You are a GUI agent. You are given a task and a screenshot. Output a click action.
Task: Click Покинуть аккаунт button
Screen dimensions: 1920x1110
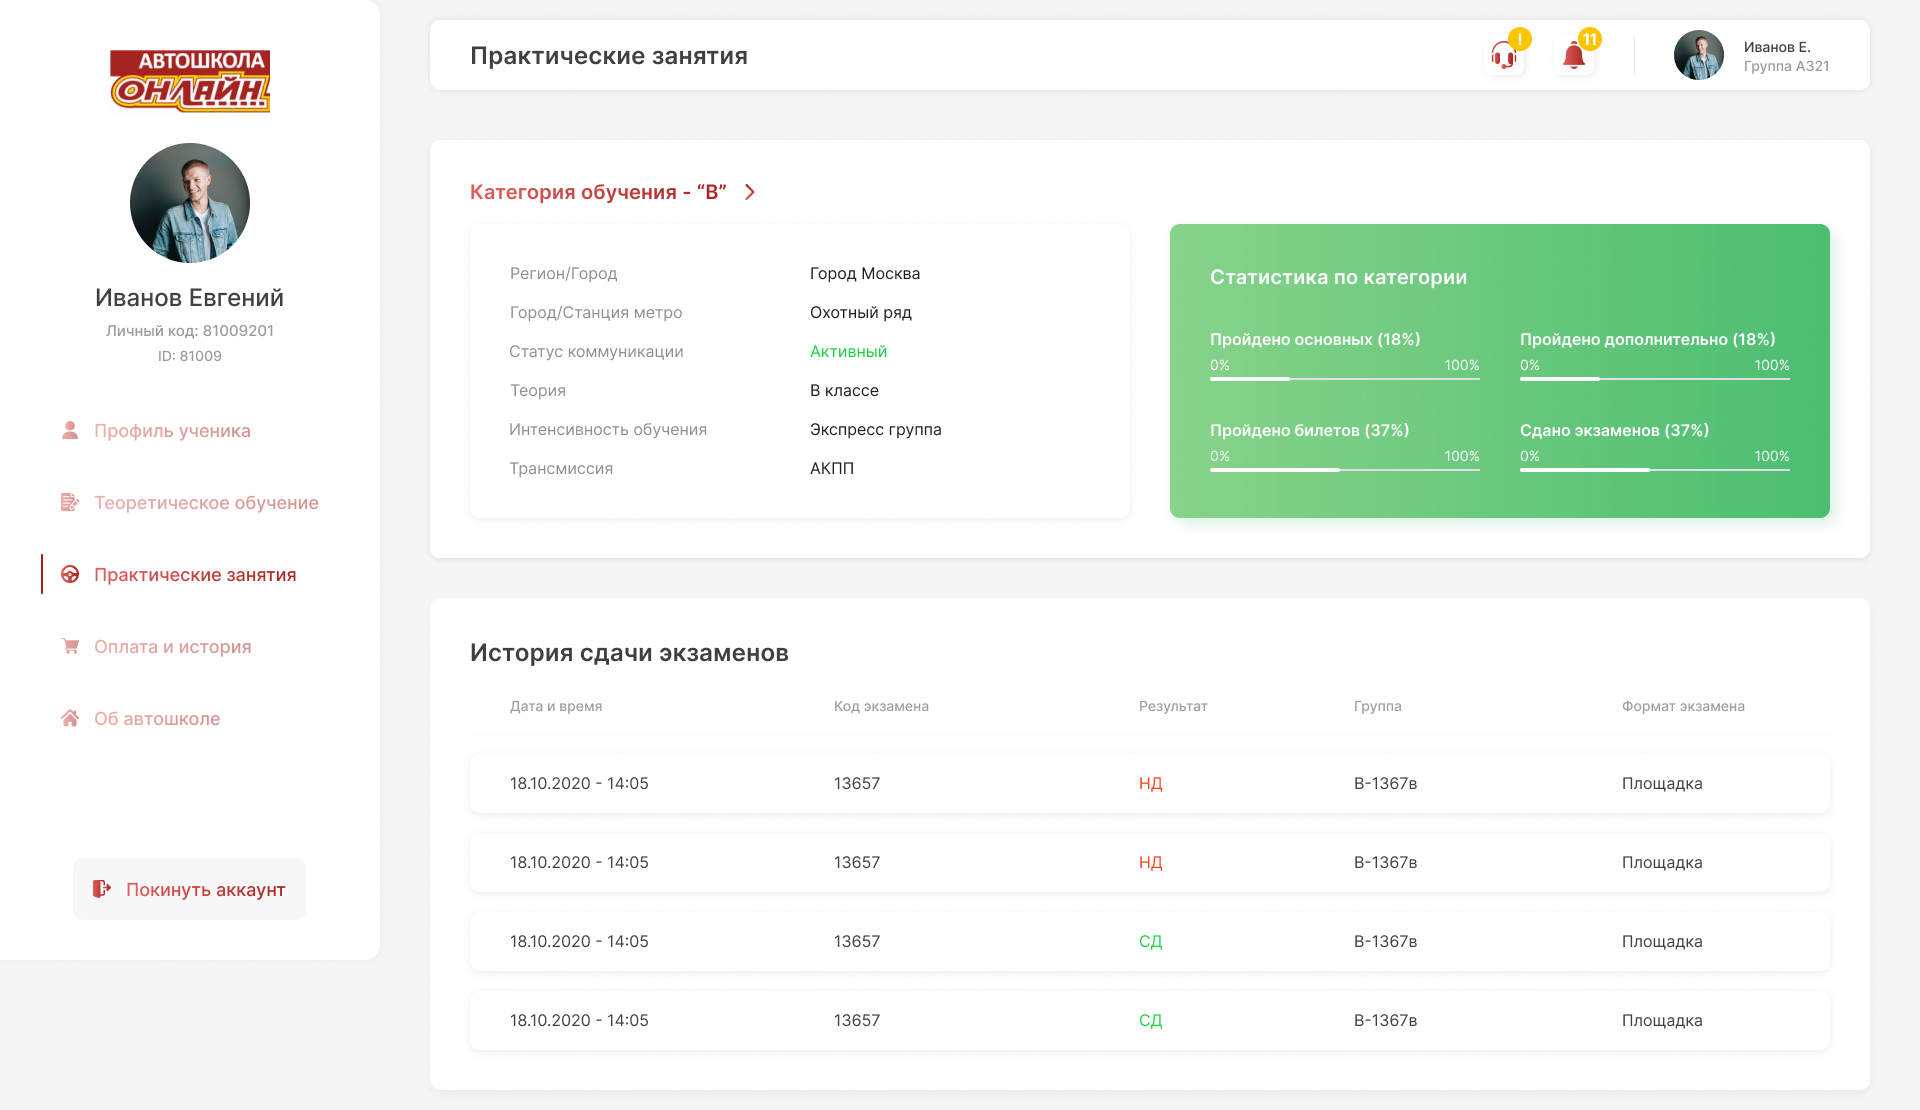click(189, 889)
